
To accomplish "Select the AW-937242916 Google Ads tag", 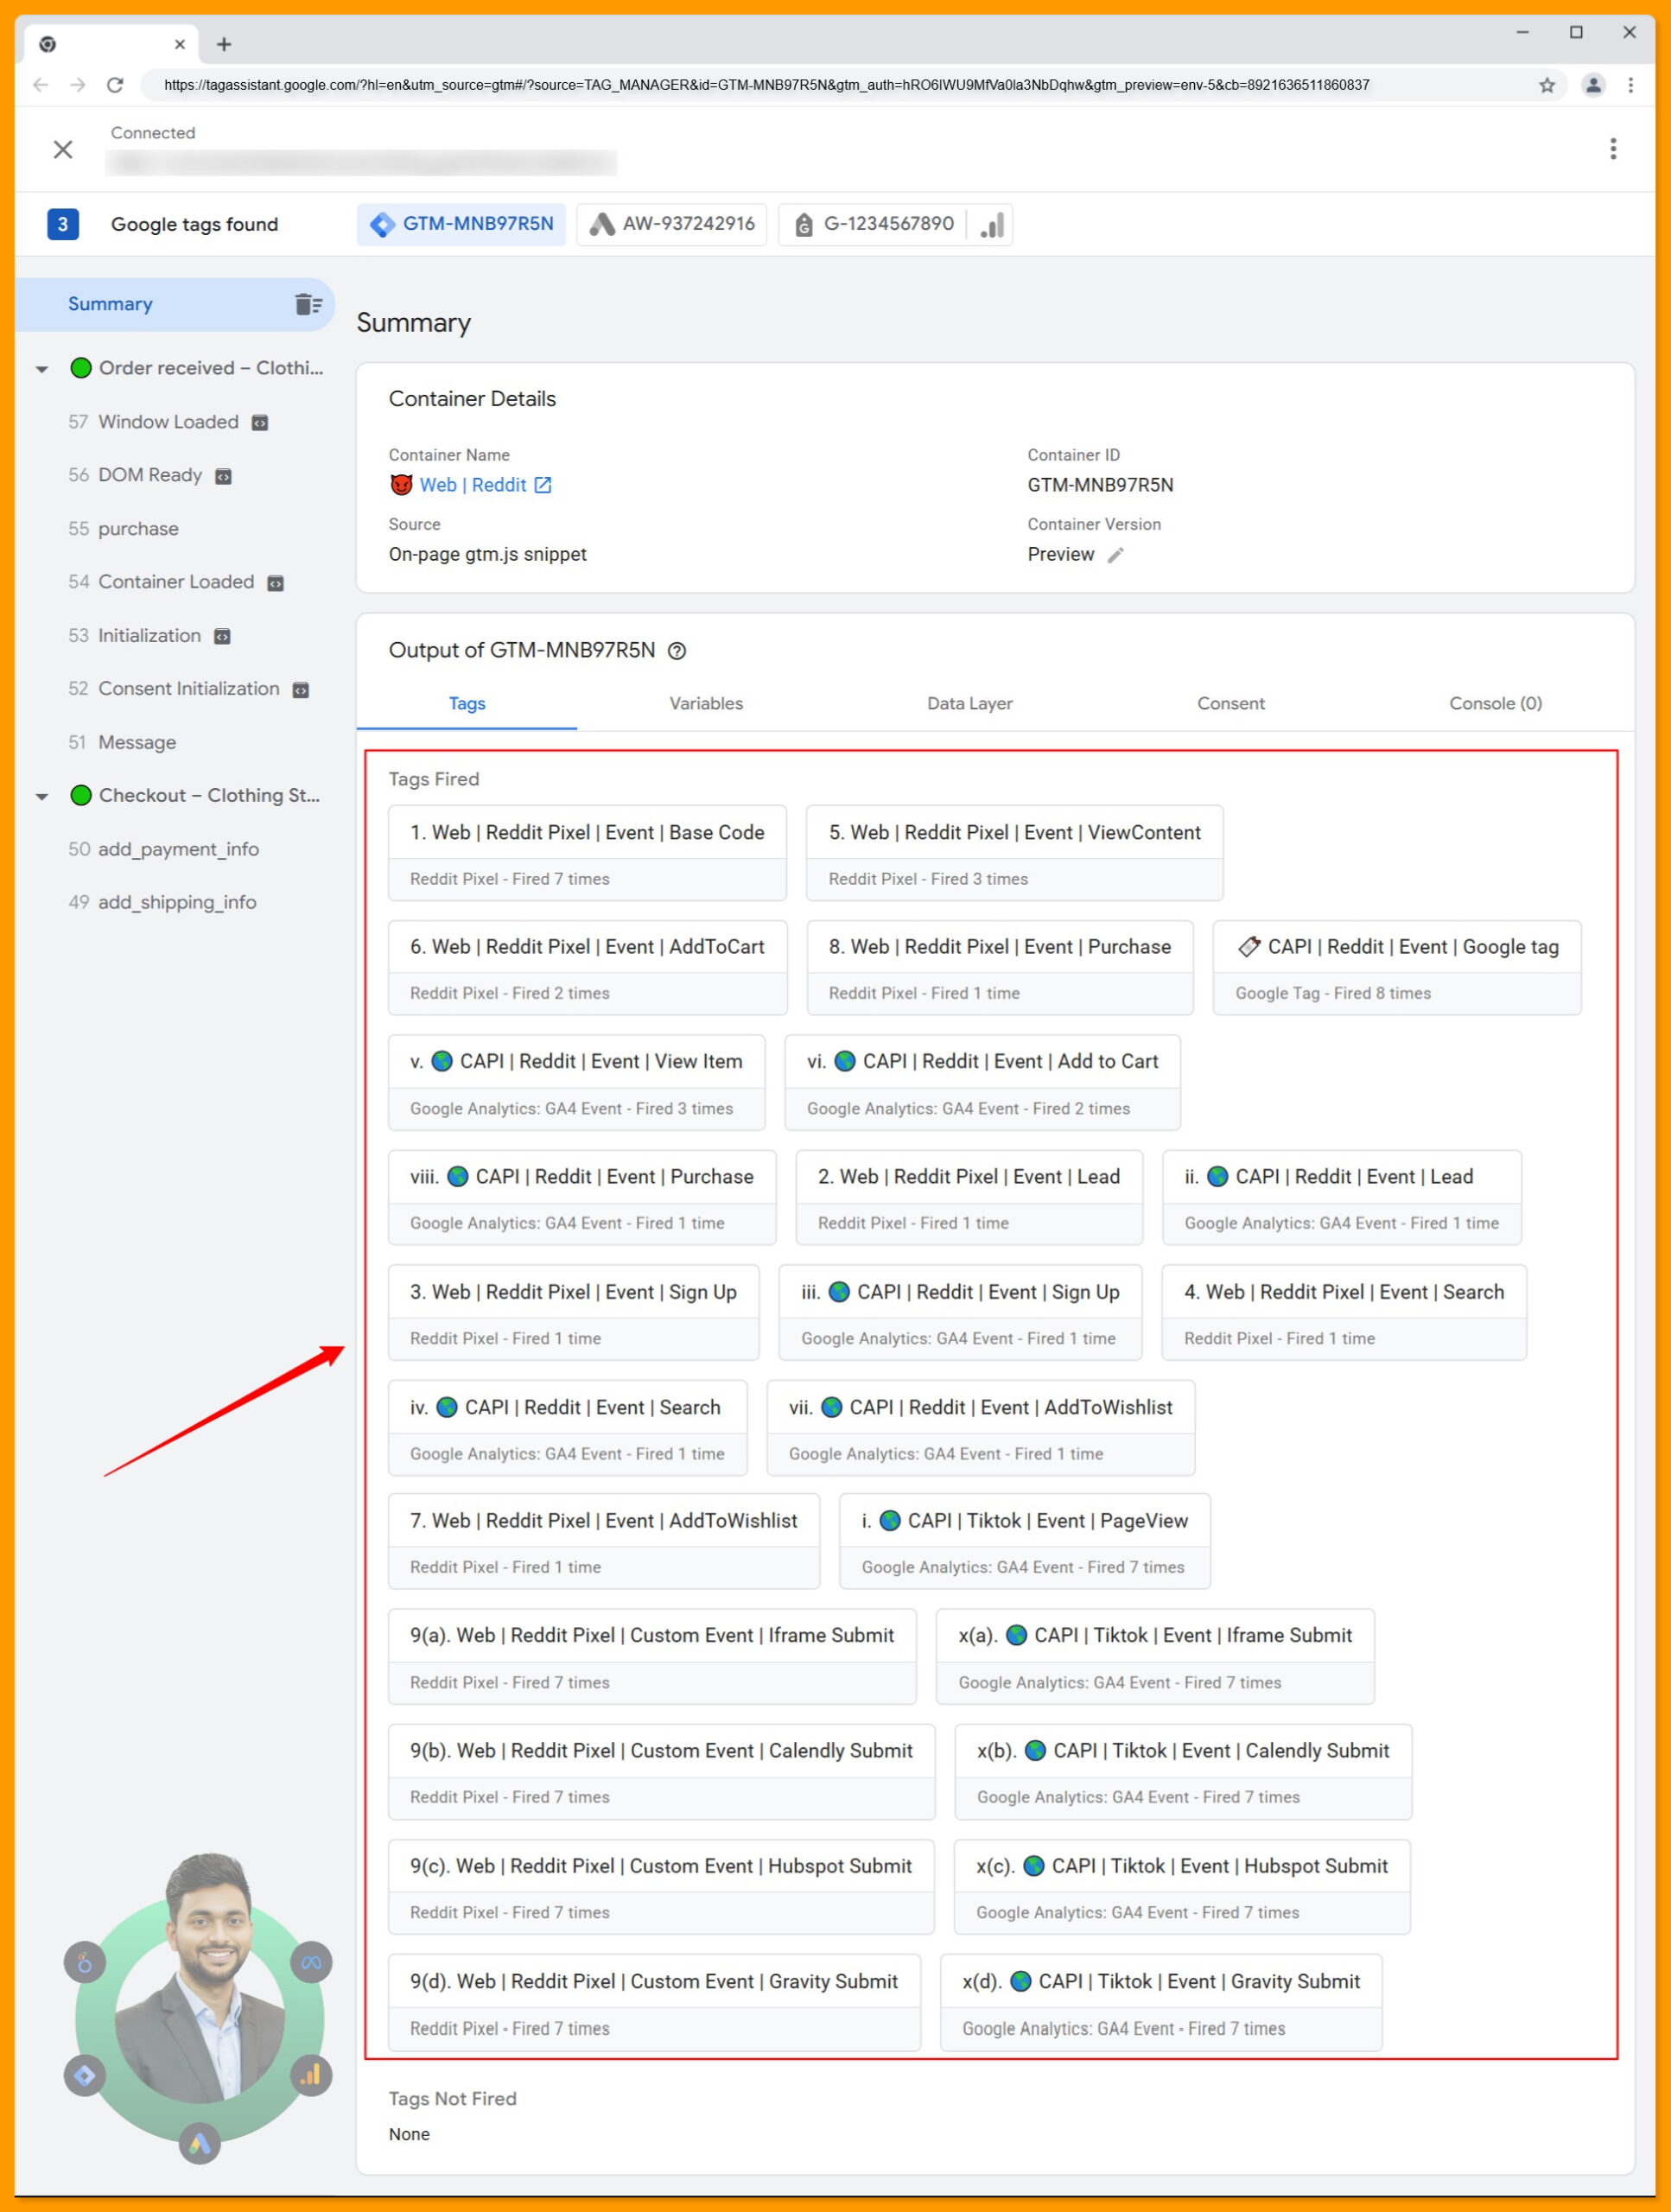I will point(671,224).
